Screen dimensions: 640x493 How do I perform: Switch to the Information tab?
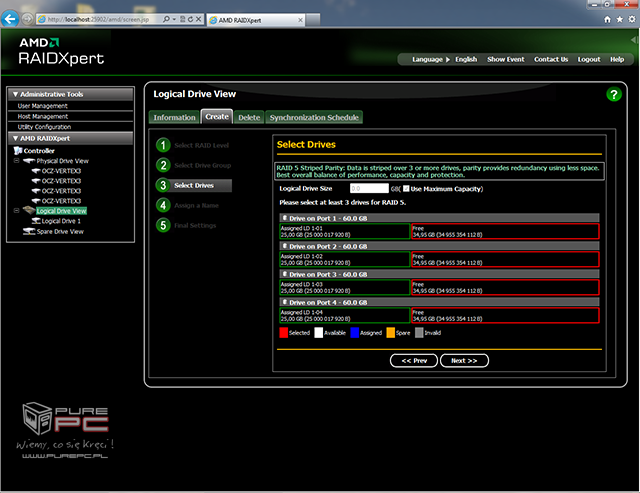(x=174, y=118)
